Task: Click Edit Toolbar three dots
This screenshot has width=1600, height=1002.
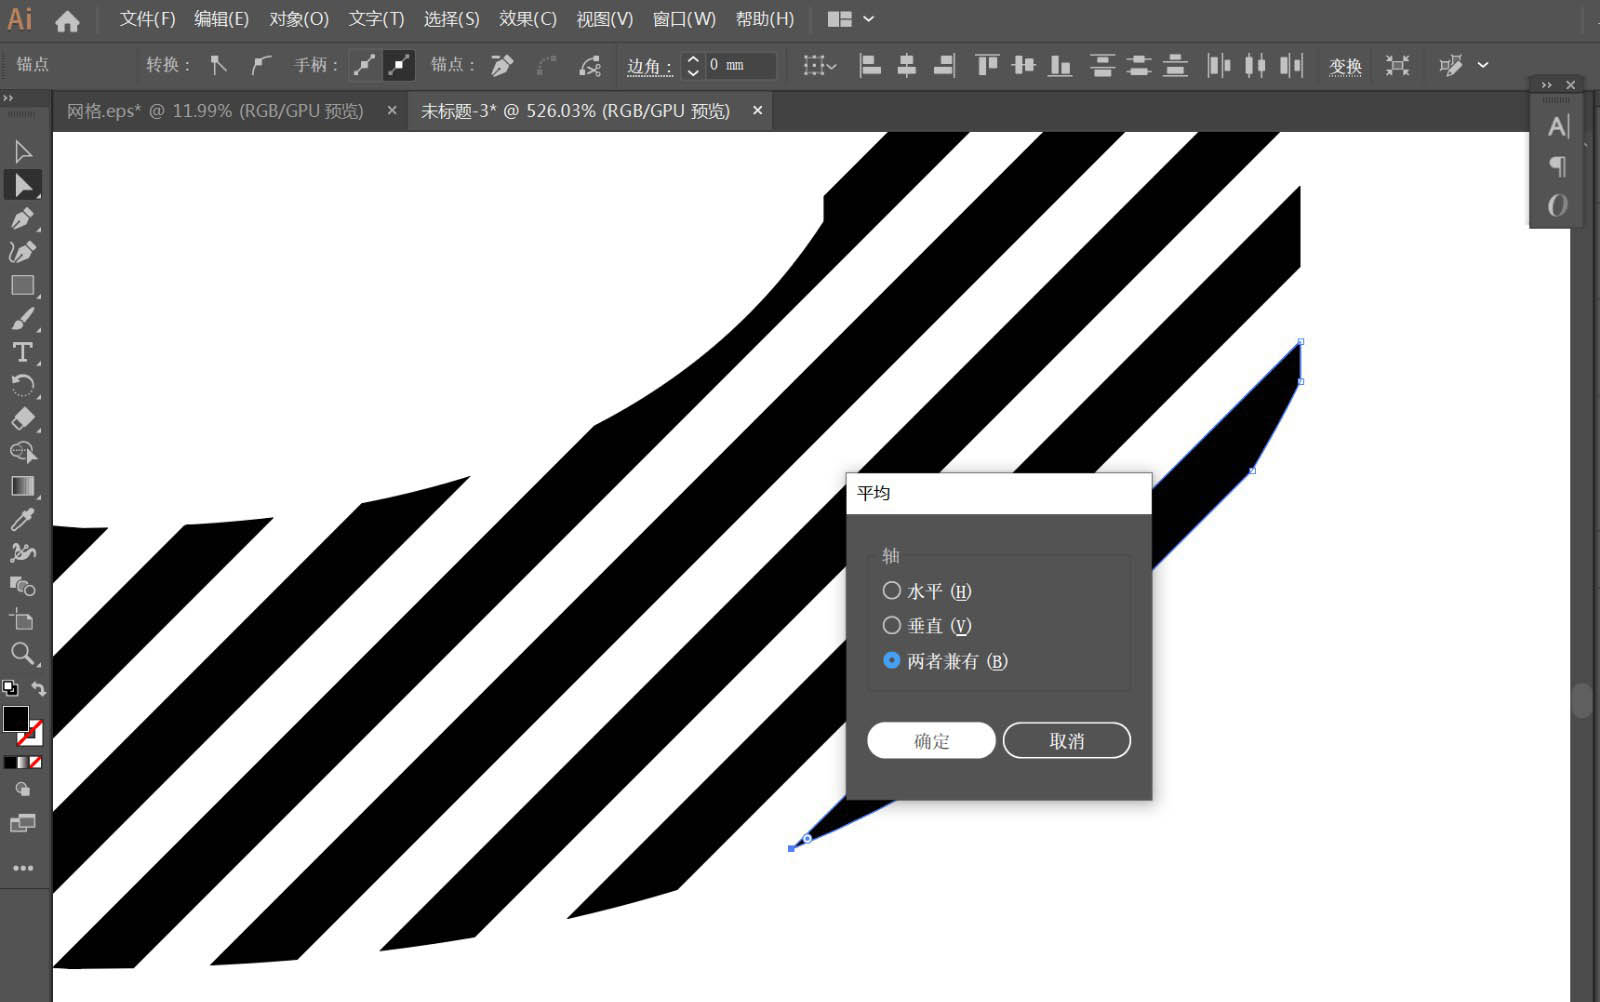Action: [x=23, y=868]
